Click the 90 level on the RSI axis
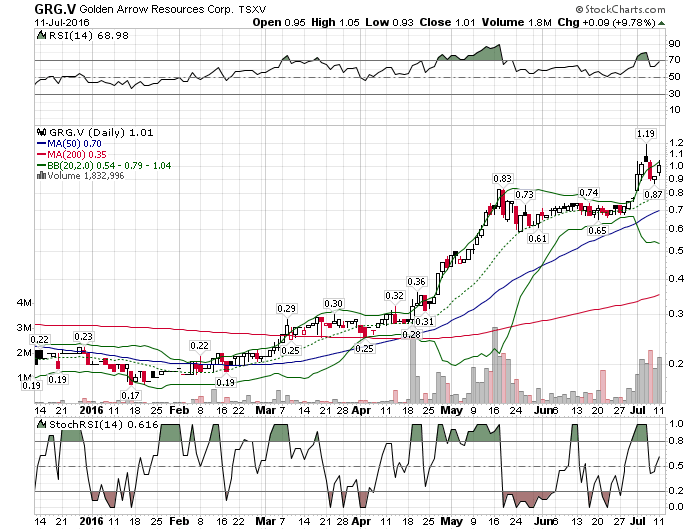700x530 pixels. 674,44
